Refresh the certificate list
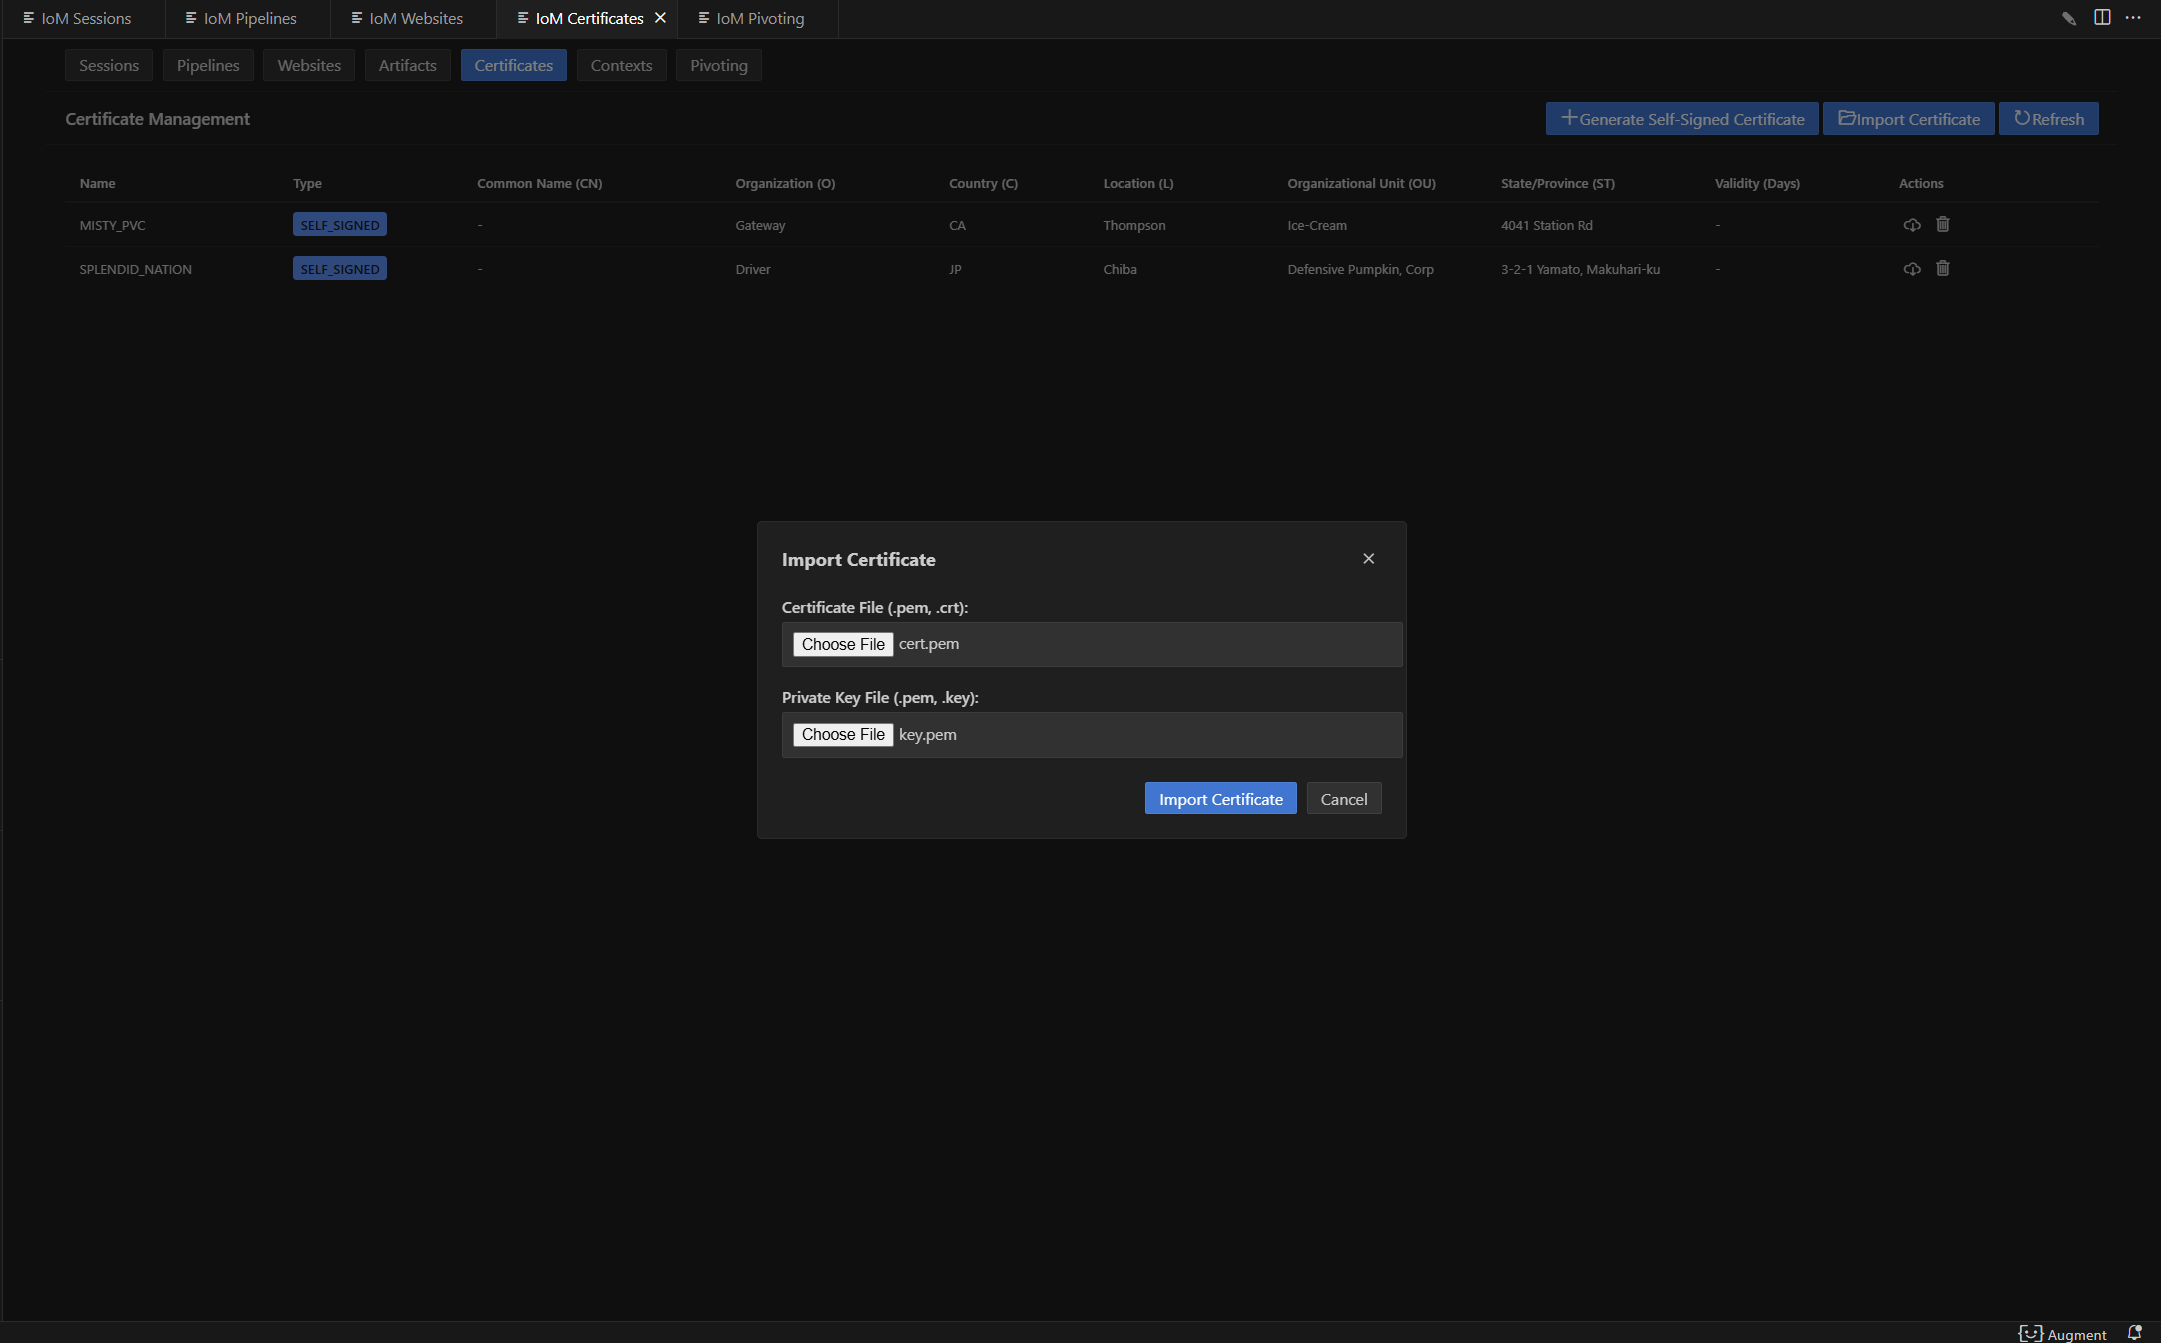This screenshot has height=1343, width=2161. pos(2048,119)
